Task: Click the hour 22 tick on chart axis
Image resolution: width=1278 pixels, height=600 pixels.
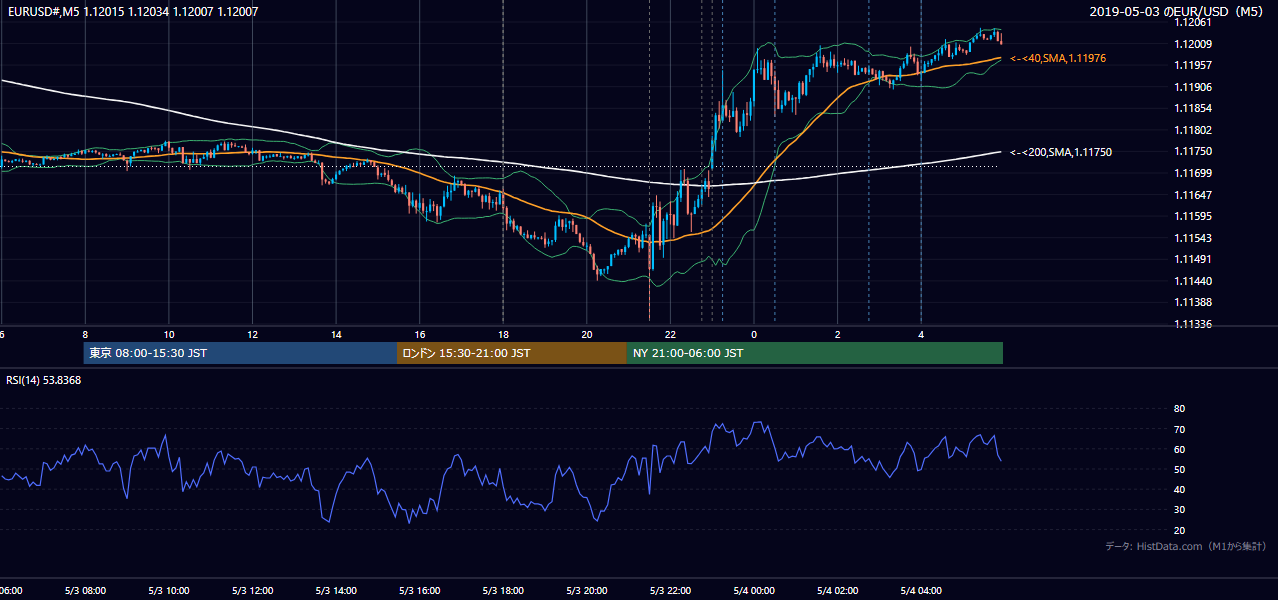Action: click(x=670, y=334)
